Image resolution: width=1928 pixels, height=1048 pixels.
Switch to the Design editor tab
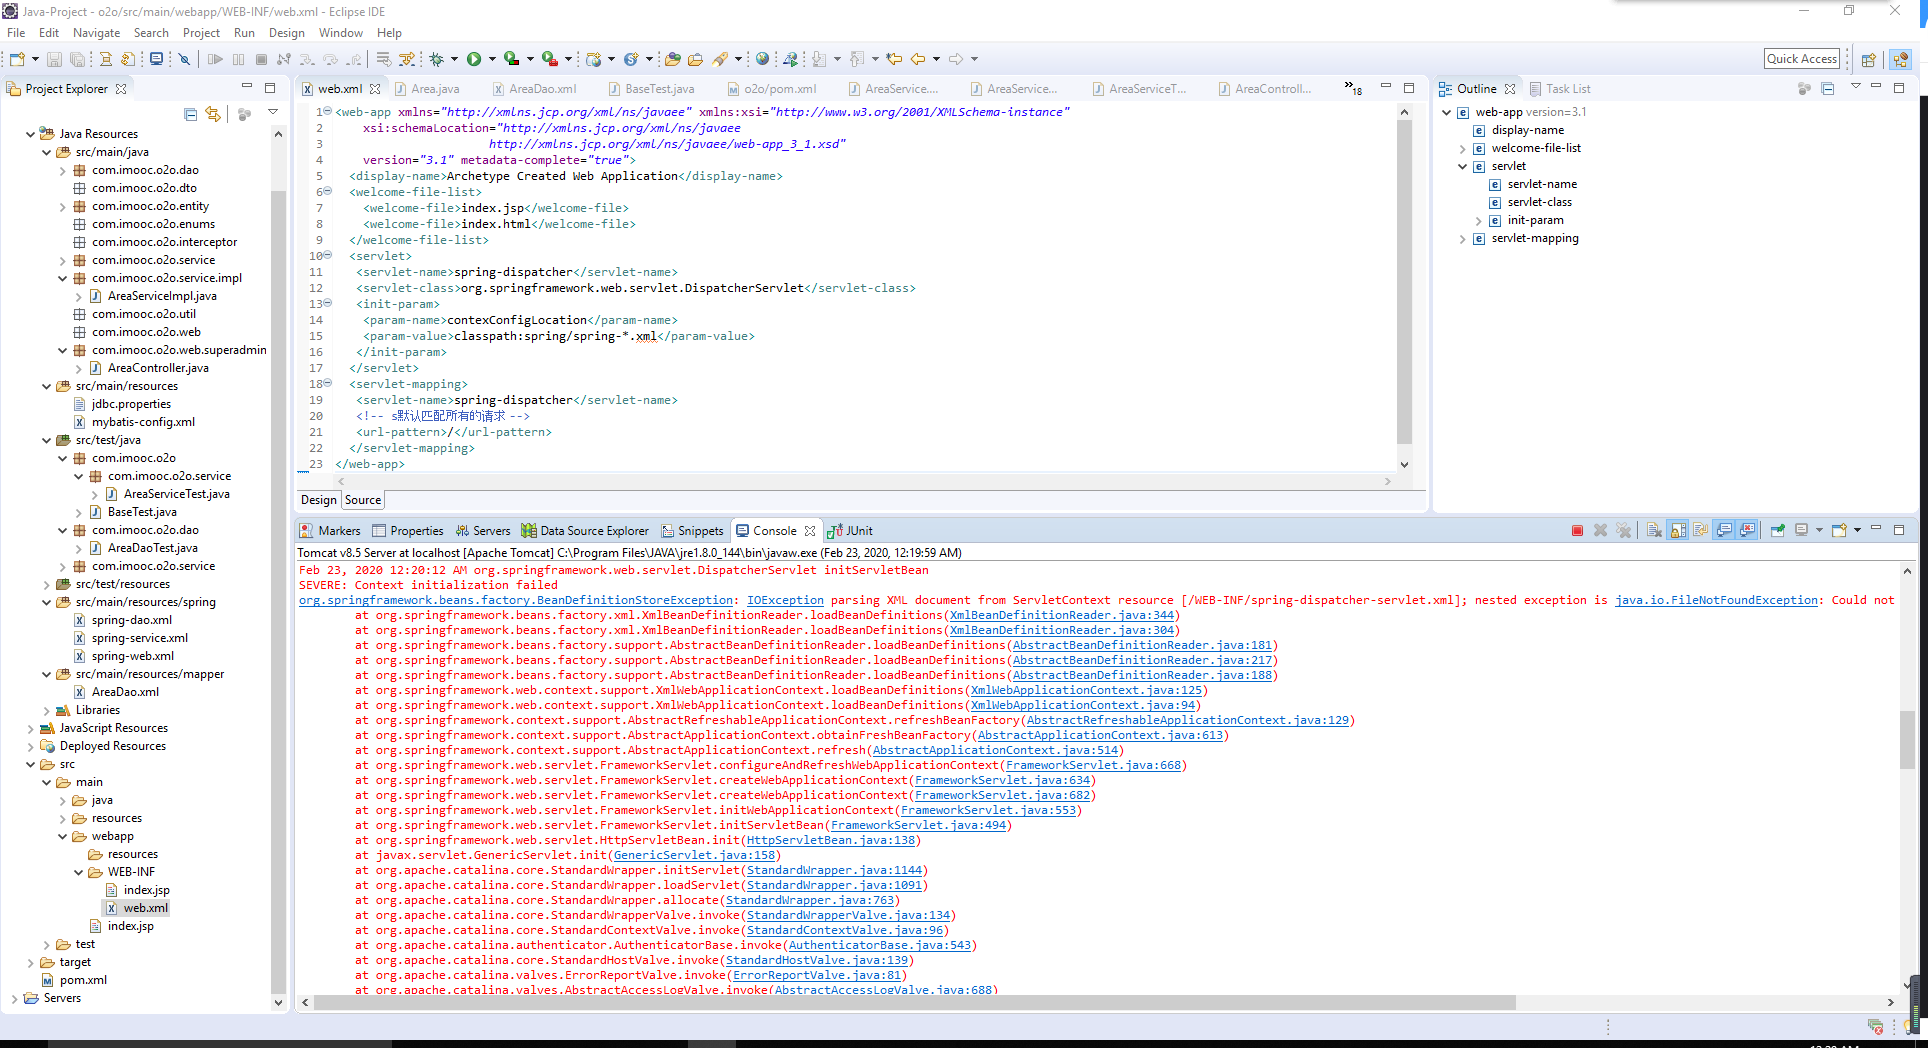(319, 500)
